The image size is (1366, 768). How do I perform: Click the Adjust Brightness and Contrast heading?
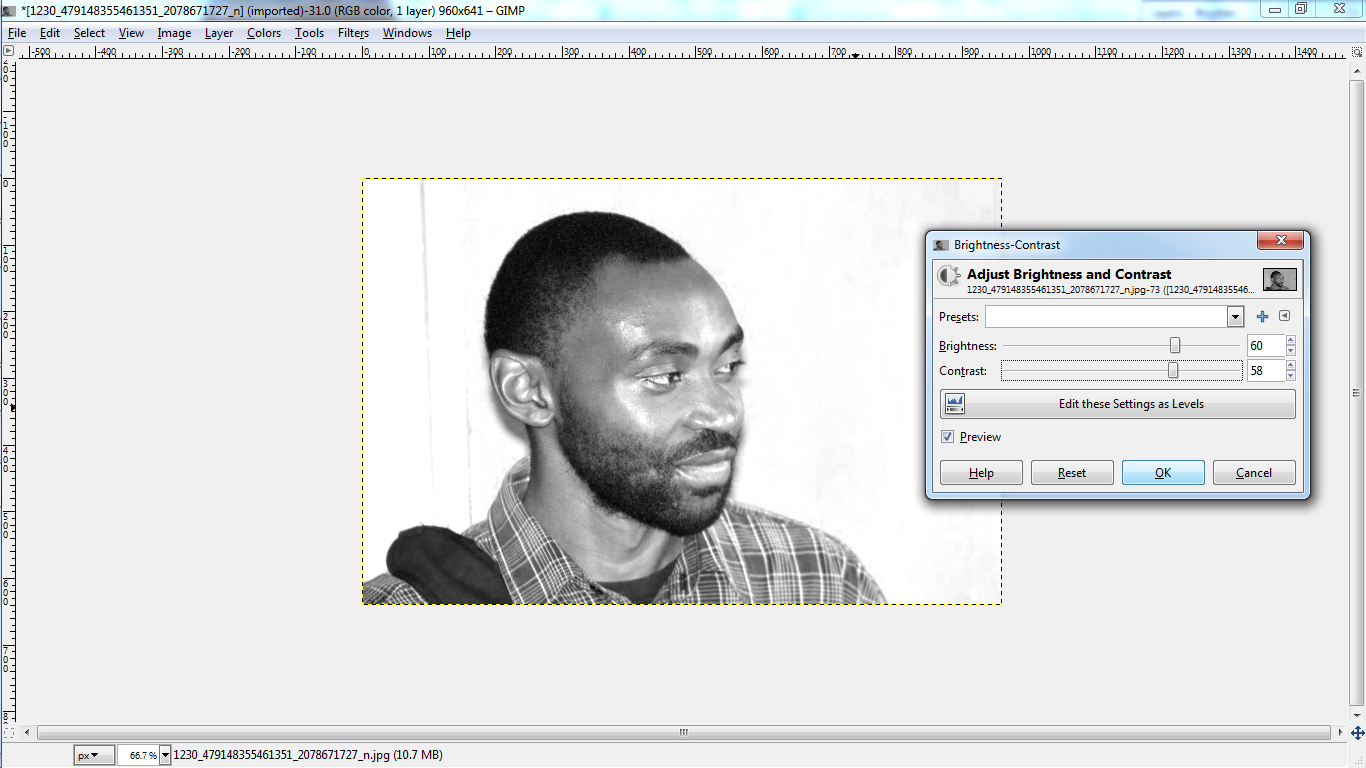[x=1069, y=274]
